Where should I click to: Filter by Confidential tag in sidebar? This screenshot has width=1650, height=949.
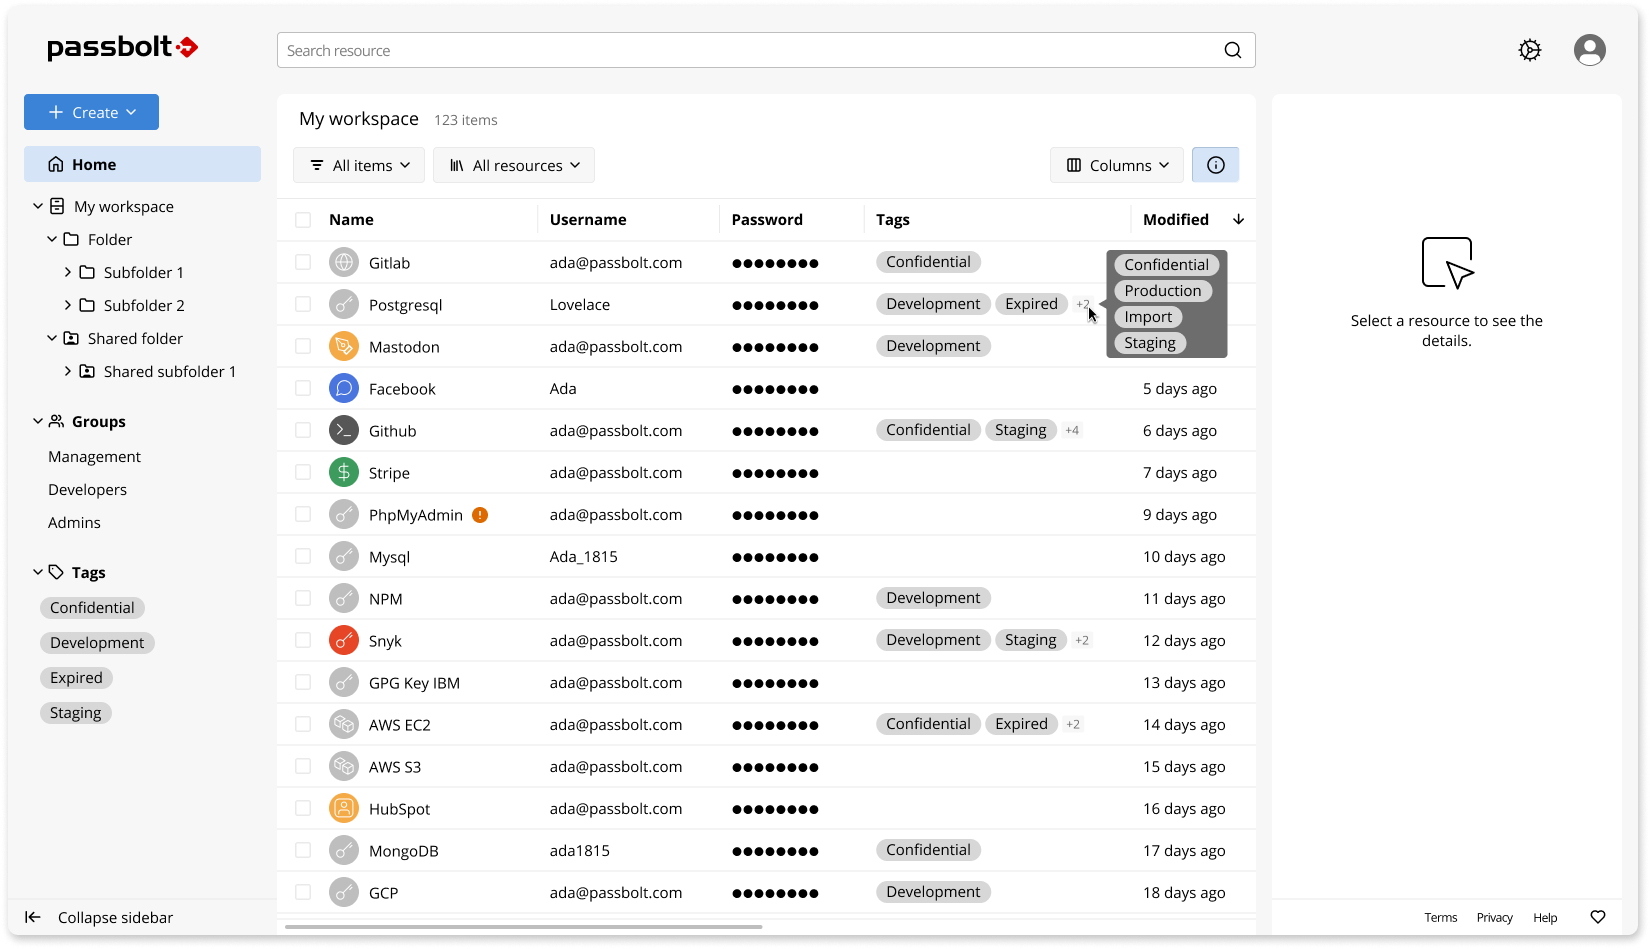[x=92, y=607]
